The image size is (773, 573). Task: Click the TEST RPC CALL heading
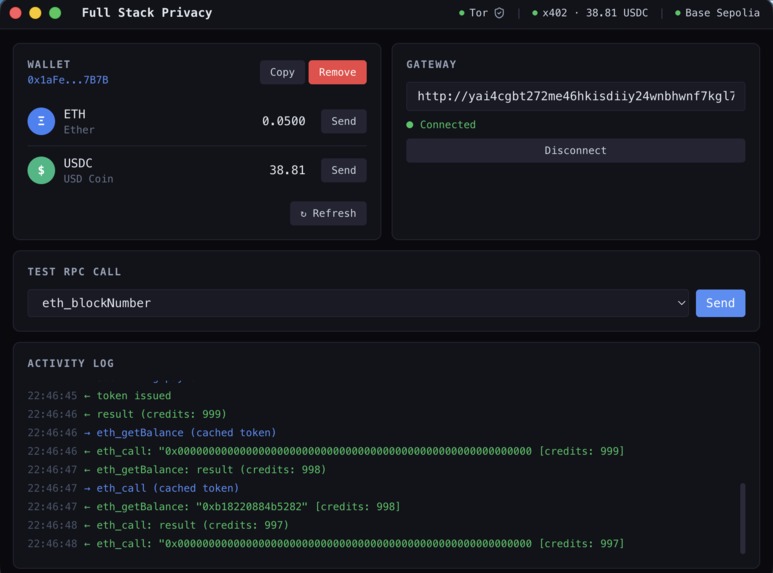(x=74, y=272)
